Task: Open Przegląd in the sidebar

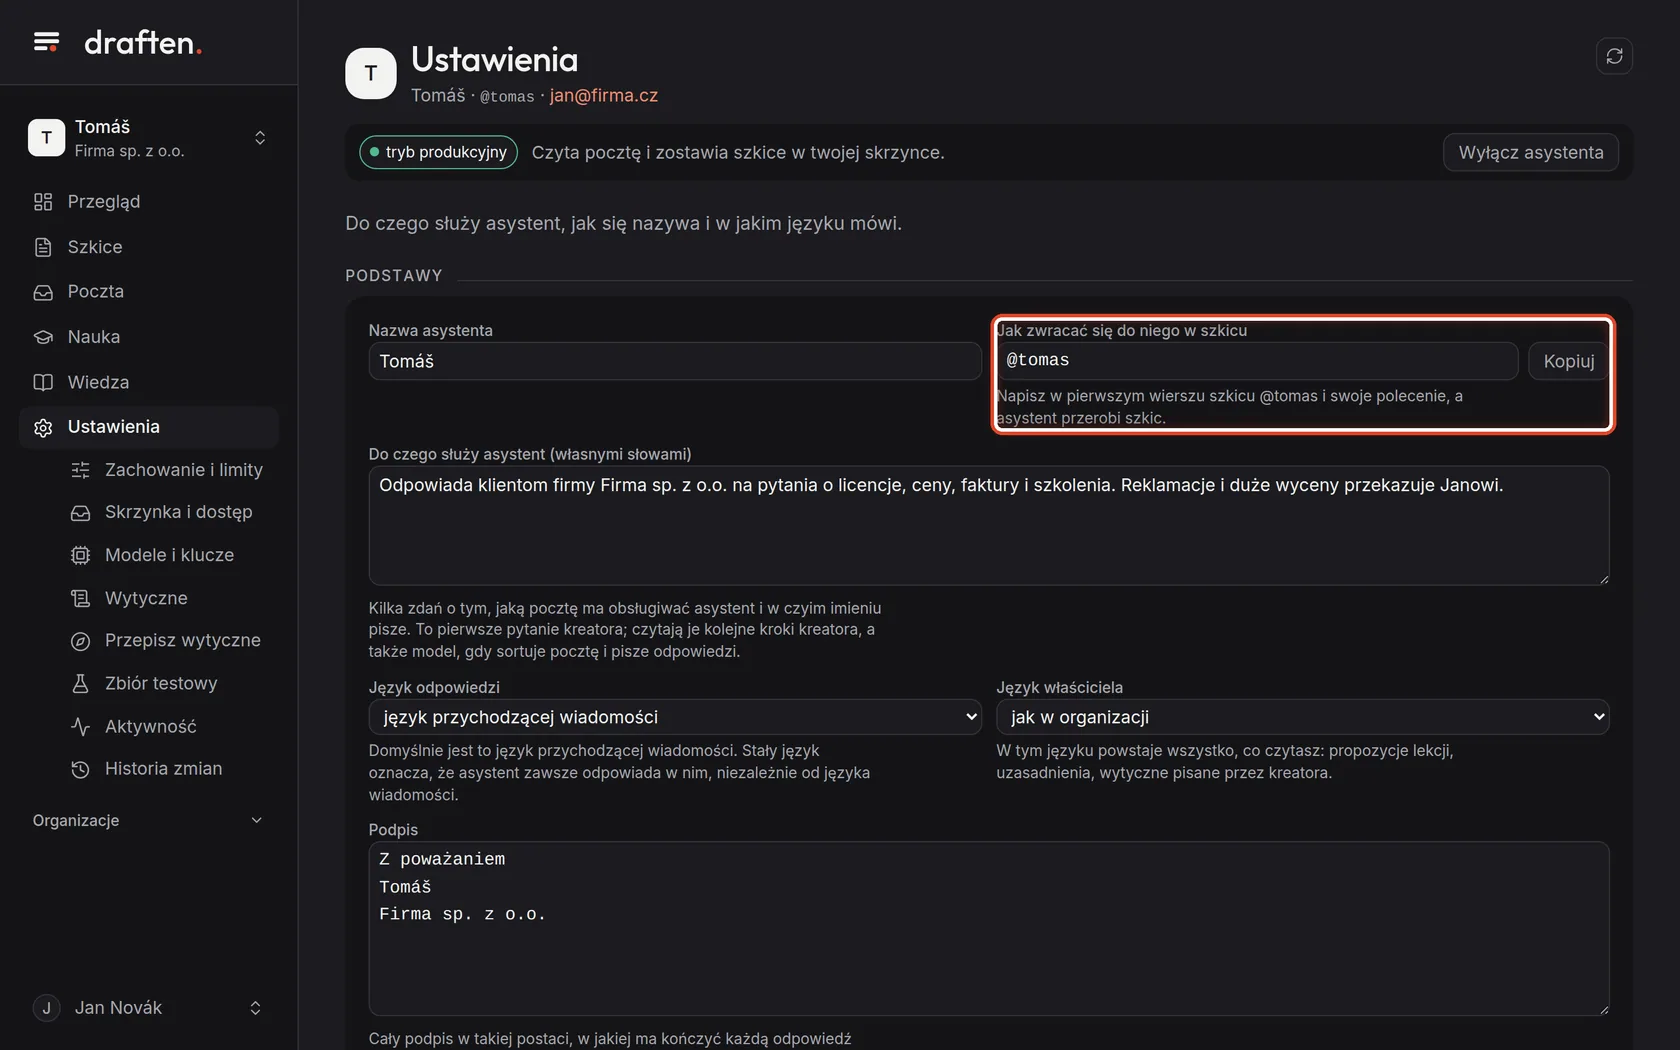Action: click(148, 202)
